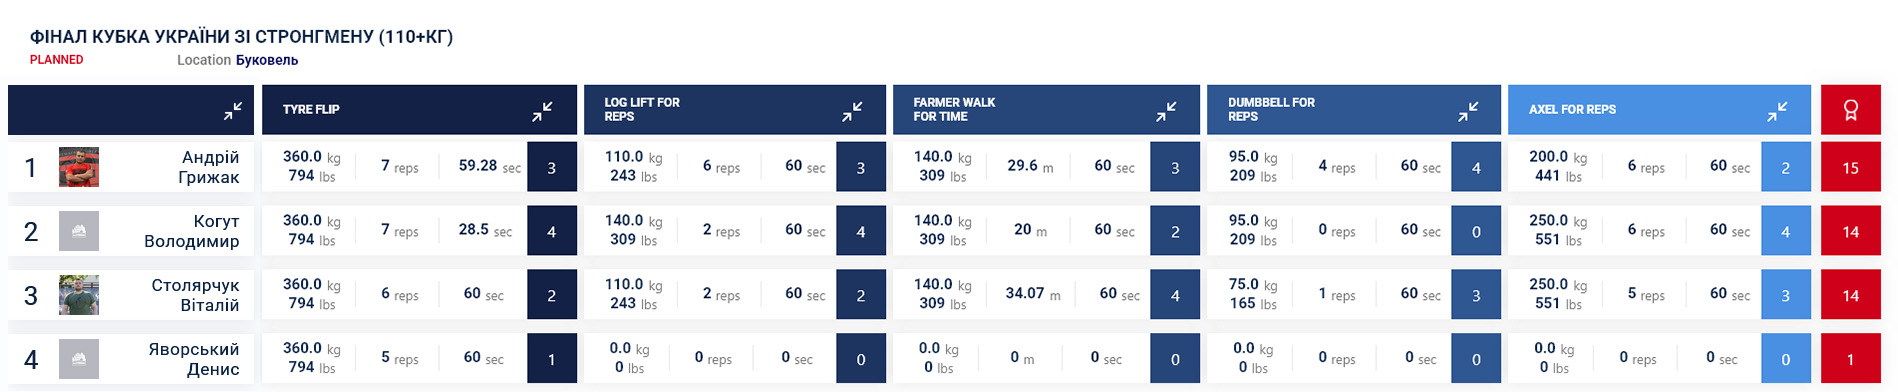The width and height of the screenshot is (1898, 392).
Task: Collapse the Log Lift For Reps column
Action: [852, 111]
